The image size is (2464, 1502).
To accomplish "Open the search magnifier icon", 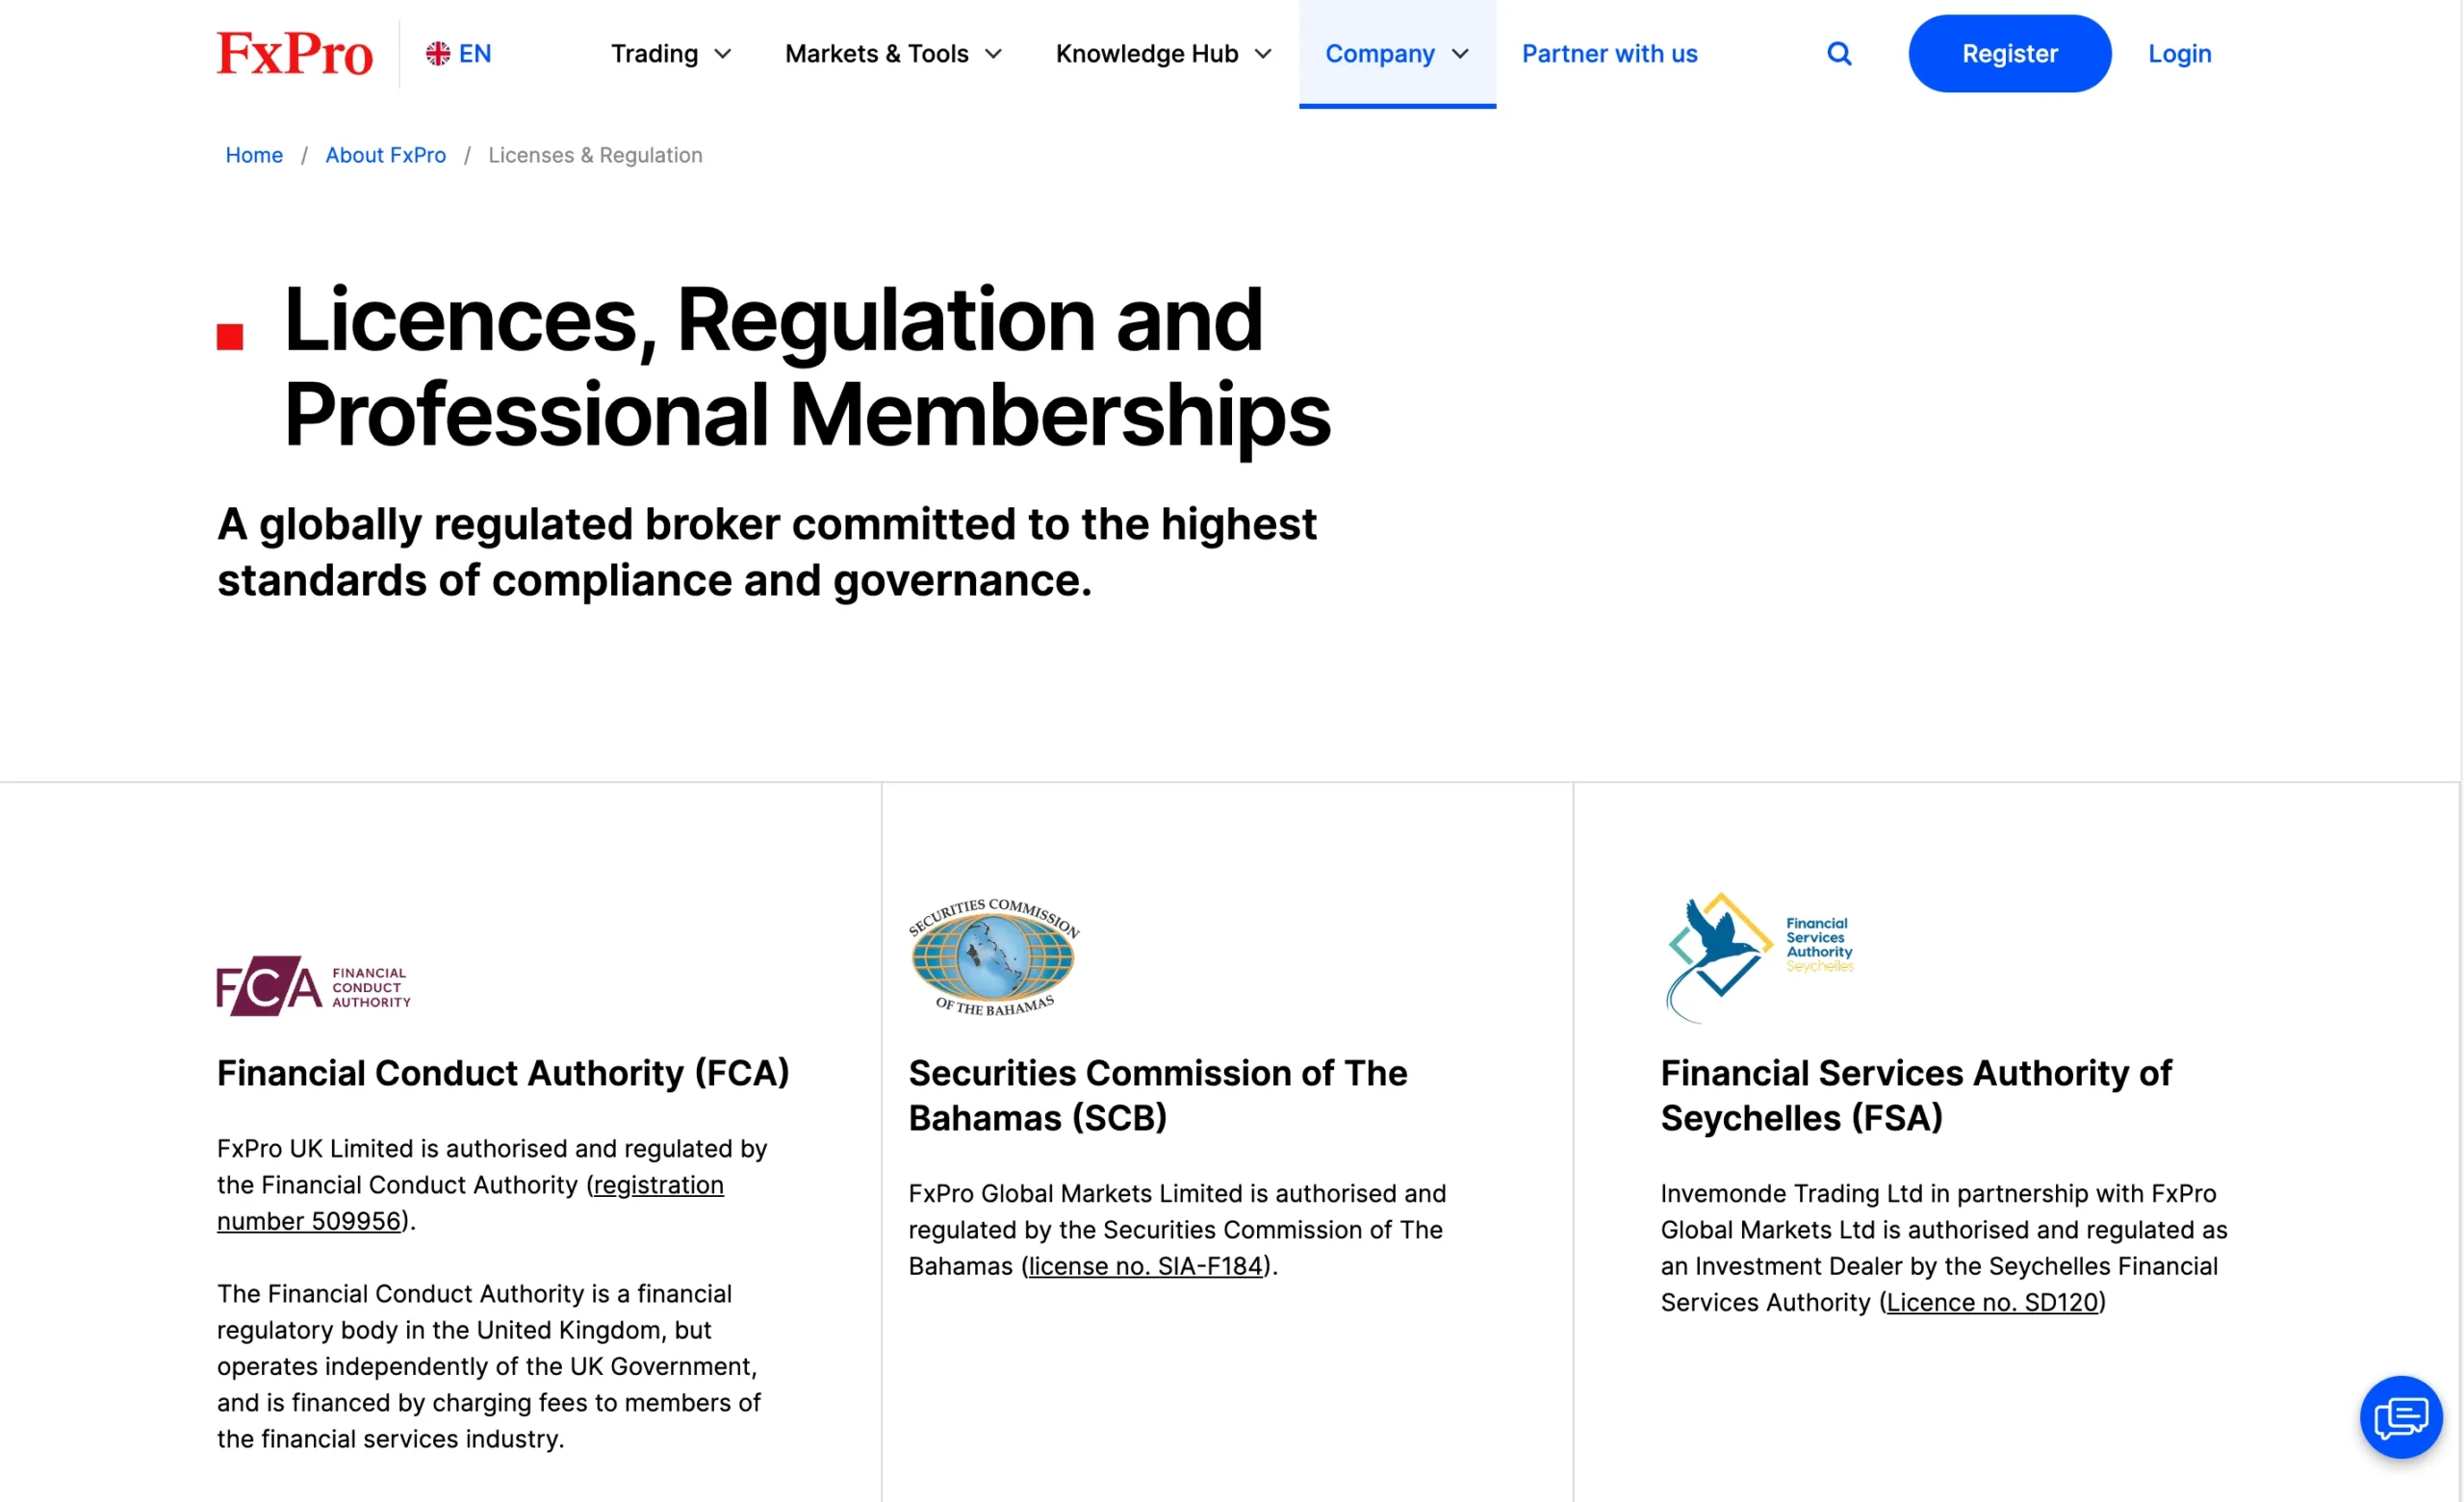I will (1839, 53).
